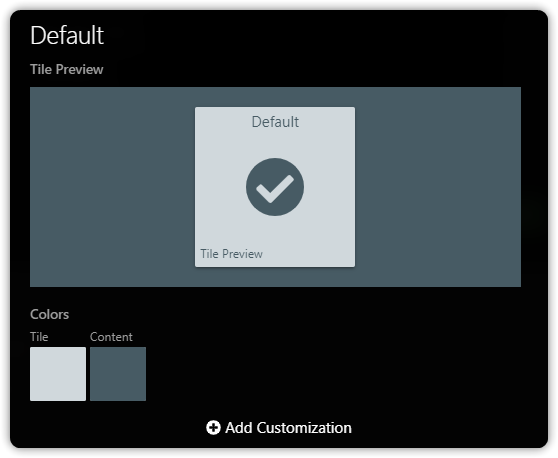Click the Add Customization button text
Screen dimensions: 558x458
pyautogui.click(x=288, y=428)
